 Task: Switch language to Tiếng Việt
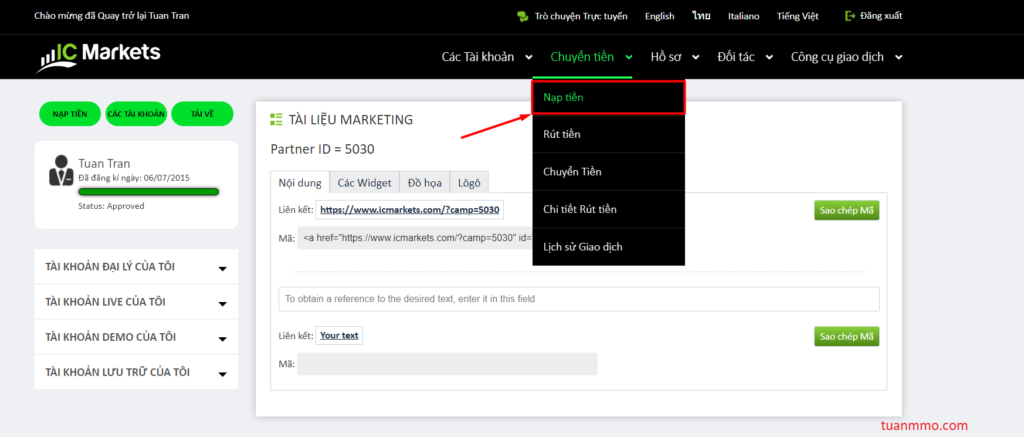(x=797, y=16)
